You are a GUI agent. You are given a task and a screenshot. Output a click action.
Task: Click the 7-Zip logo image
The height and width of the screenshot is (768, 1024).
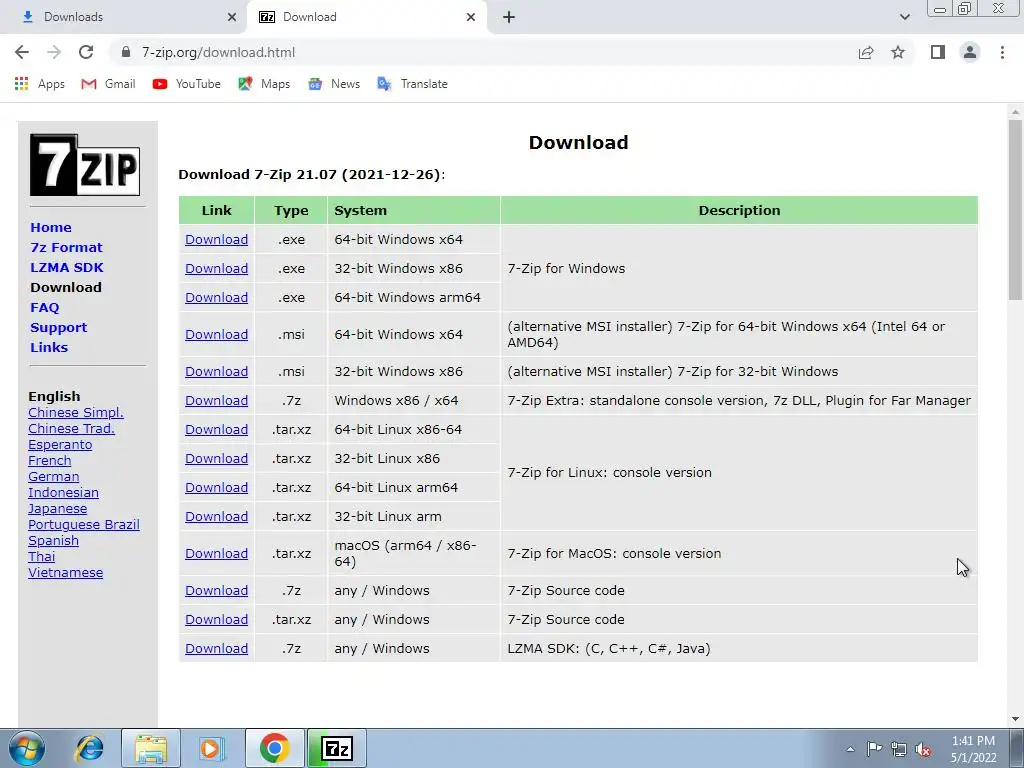[x=85, y=165]
